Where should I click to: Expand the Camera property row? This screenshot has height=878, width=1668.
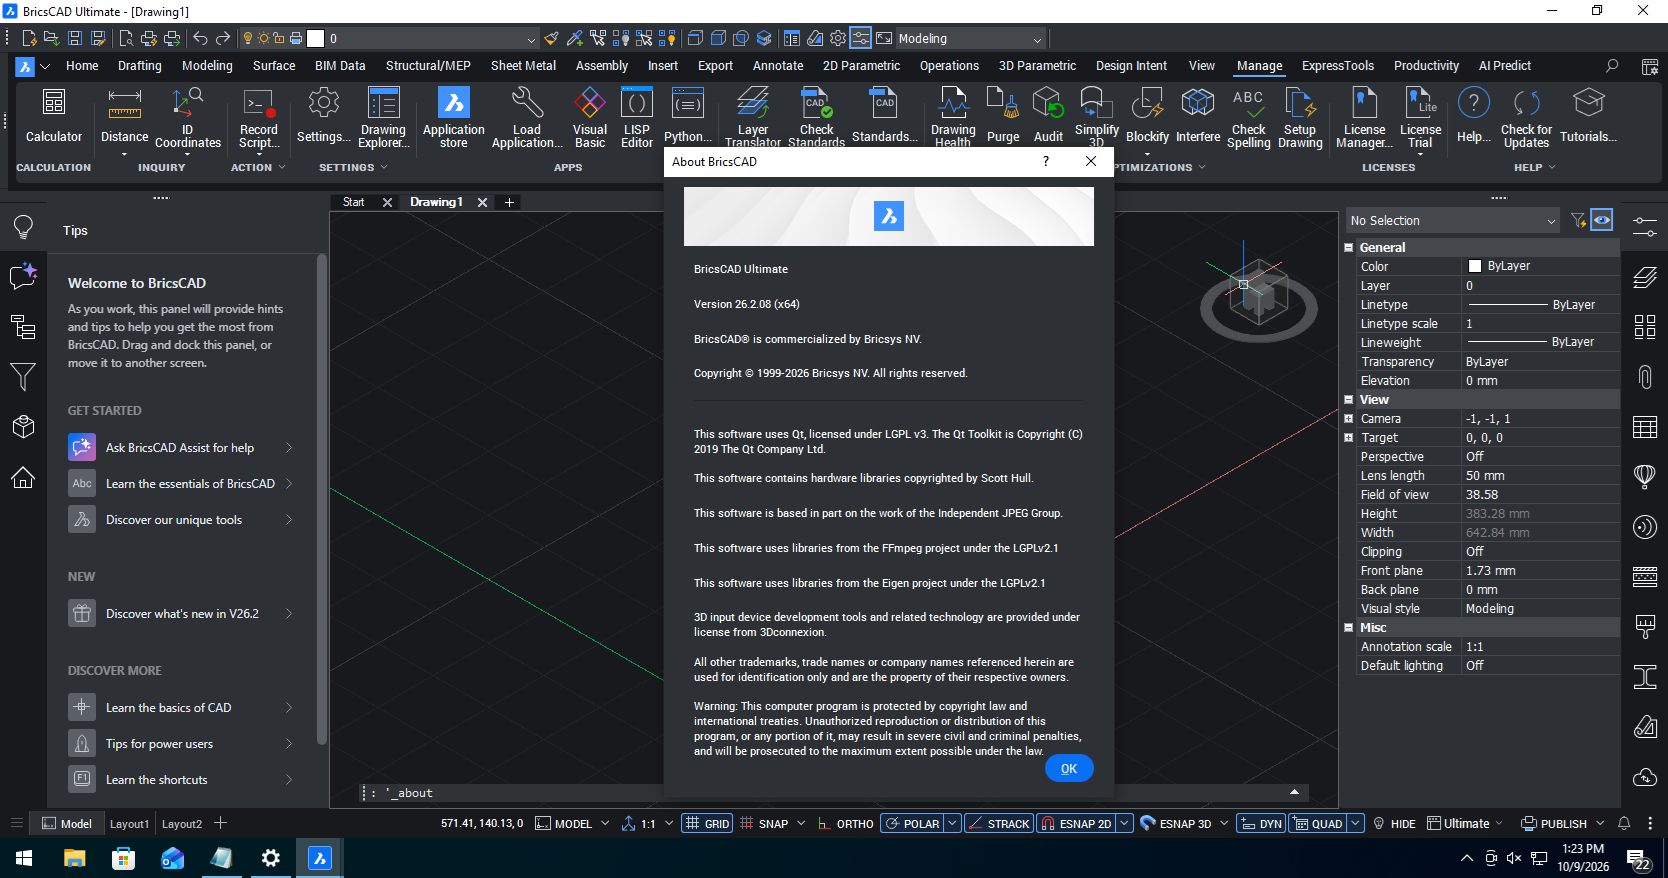[x=1348, y=419]
